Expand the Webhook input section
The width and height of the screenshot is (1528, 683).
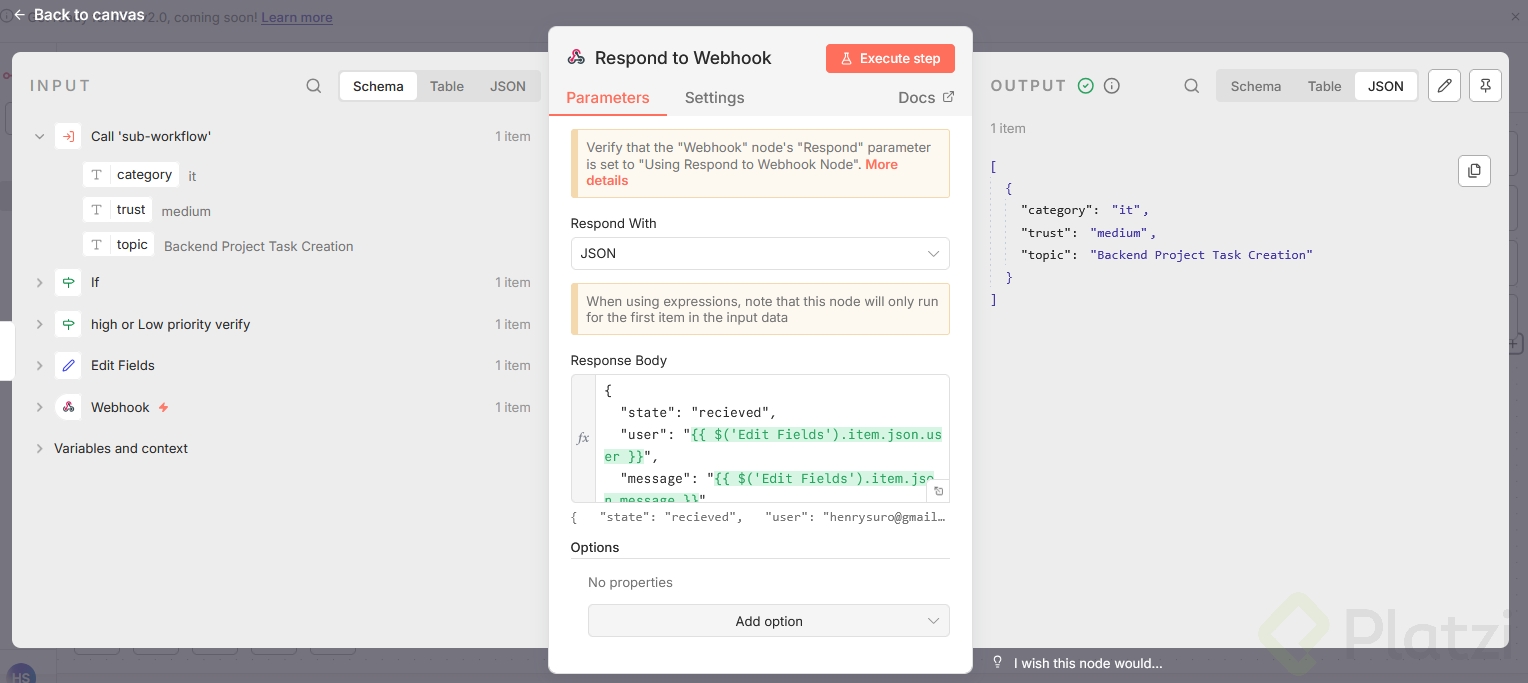point(40,407)
